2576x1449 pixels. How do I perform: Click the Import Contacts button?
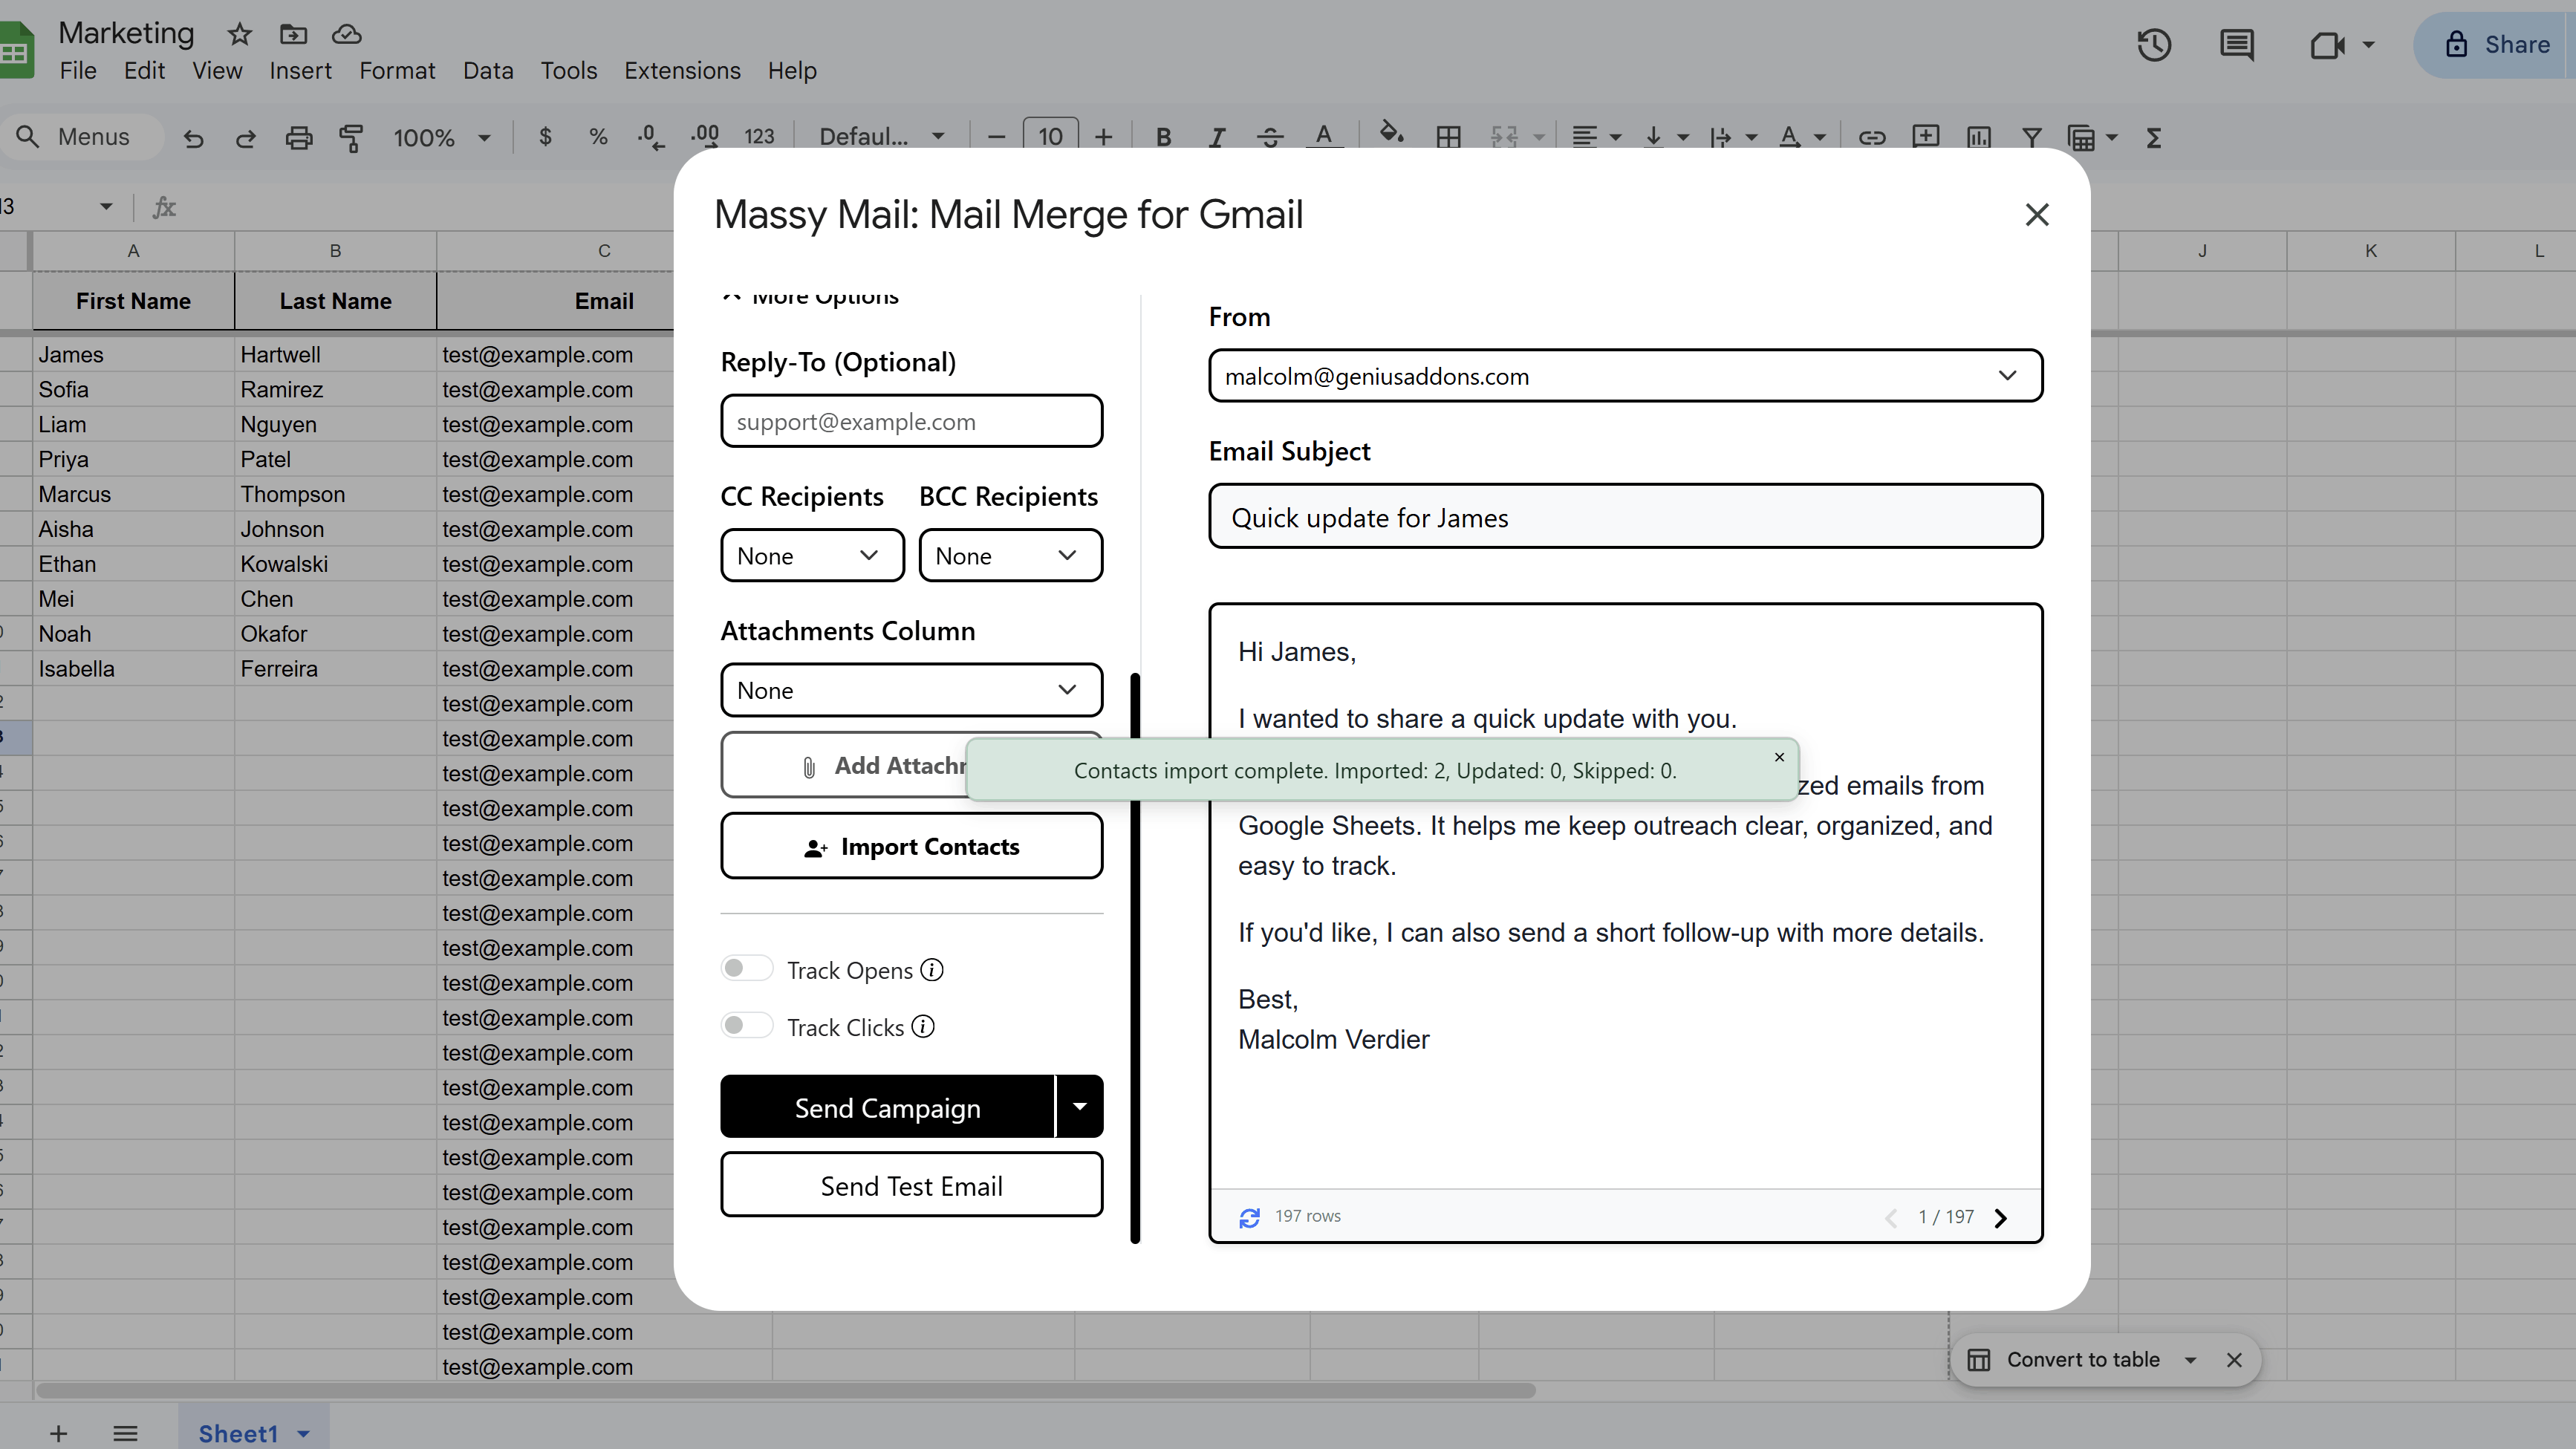click(x=910, y=845)
